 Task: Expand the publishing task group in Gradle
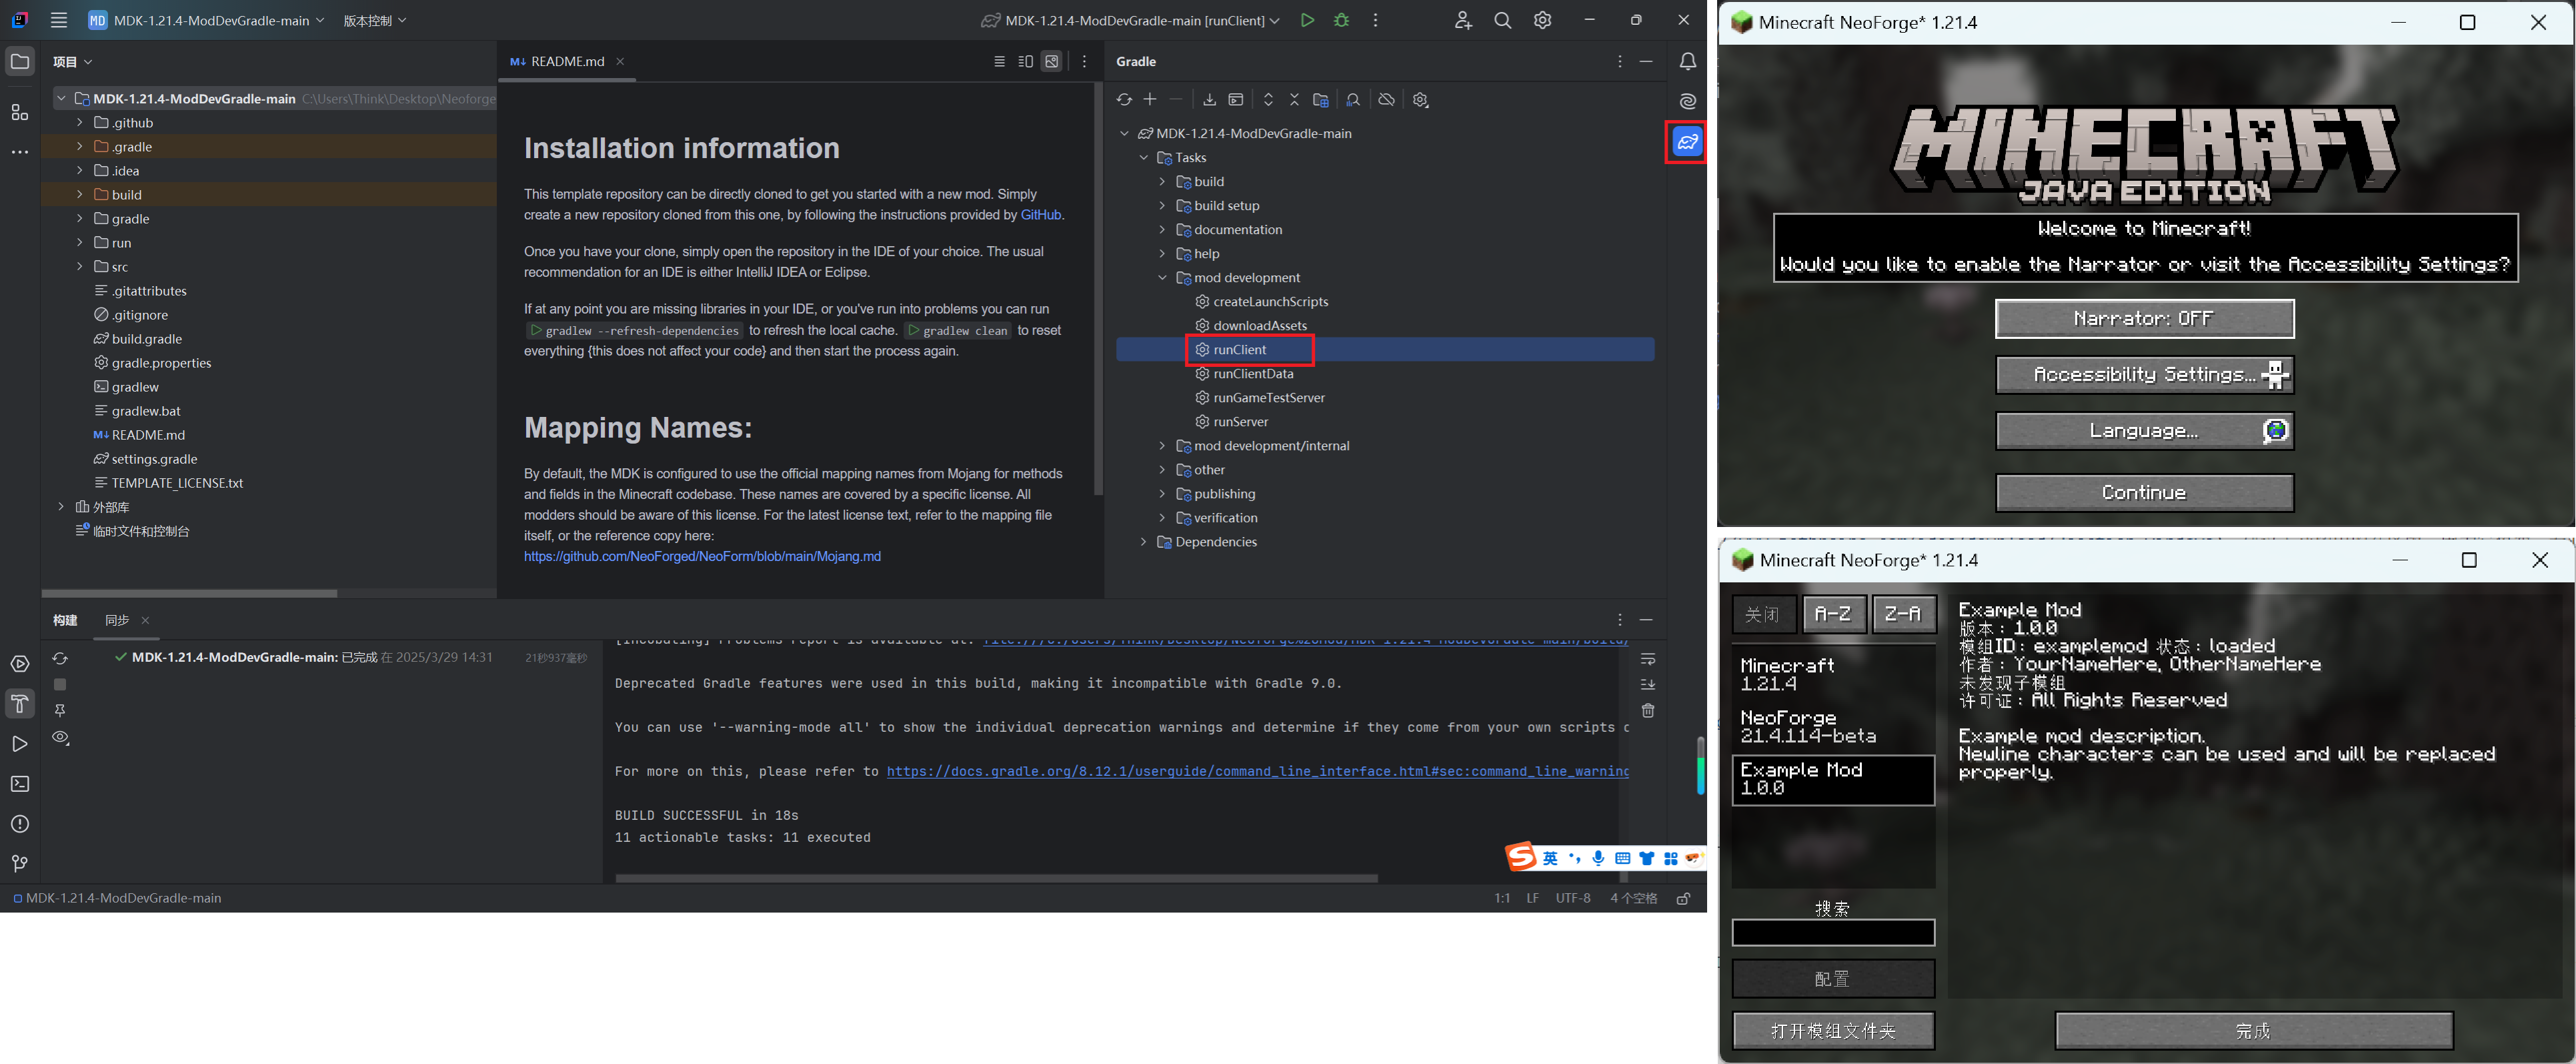1162,493
